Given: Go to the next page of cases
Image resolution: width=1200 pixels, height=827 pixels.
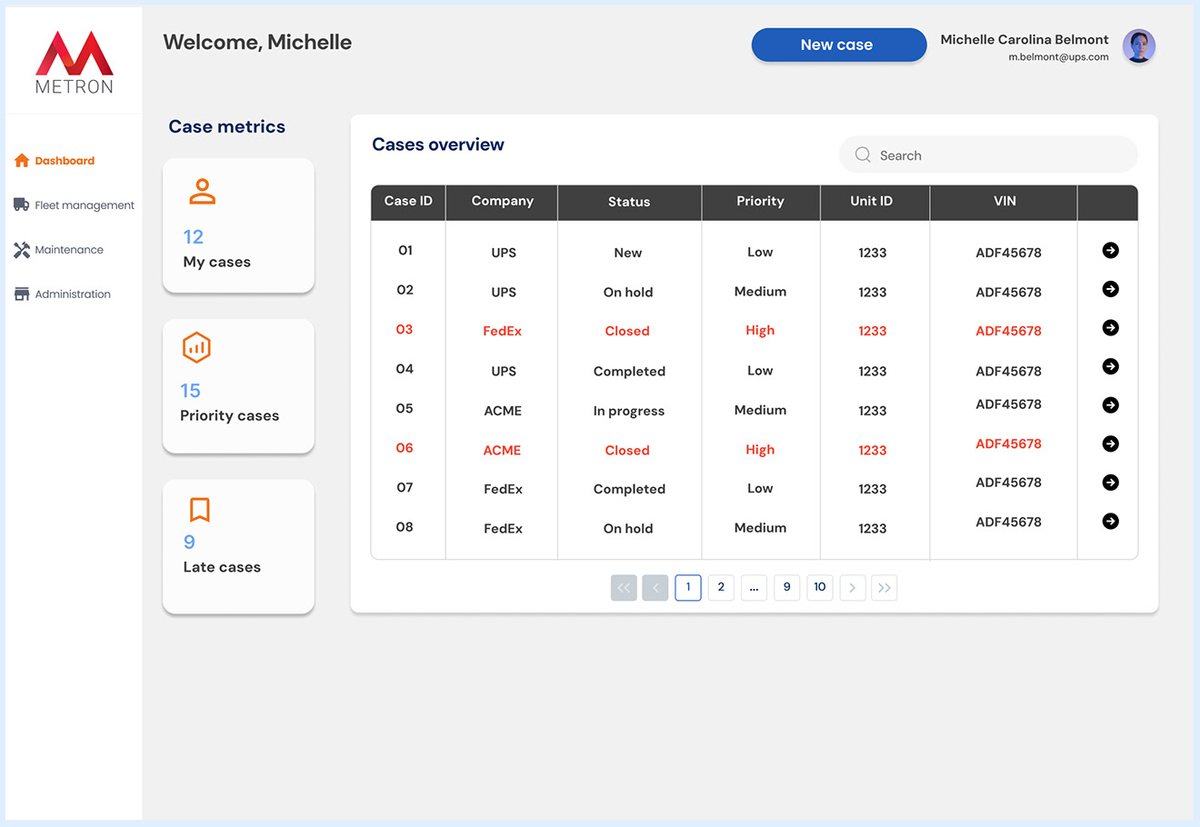Looking at the screenshot, I should click(x=852, y=588).
